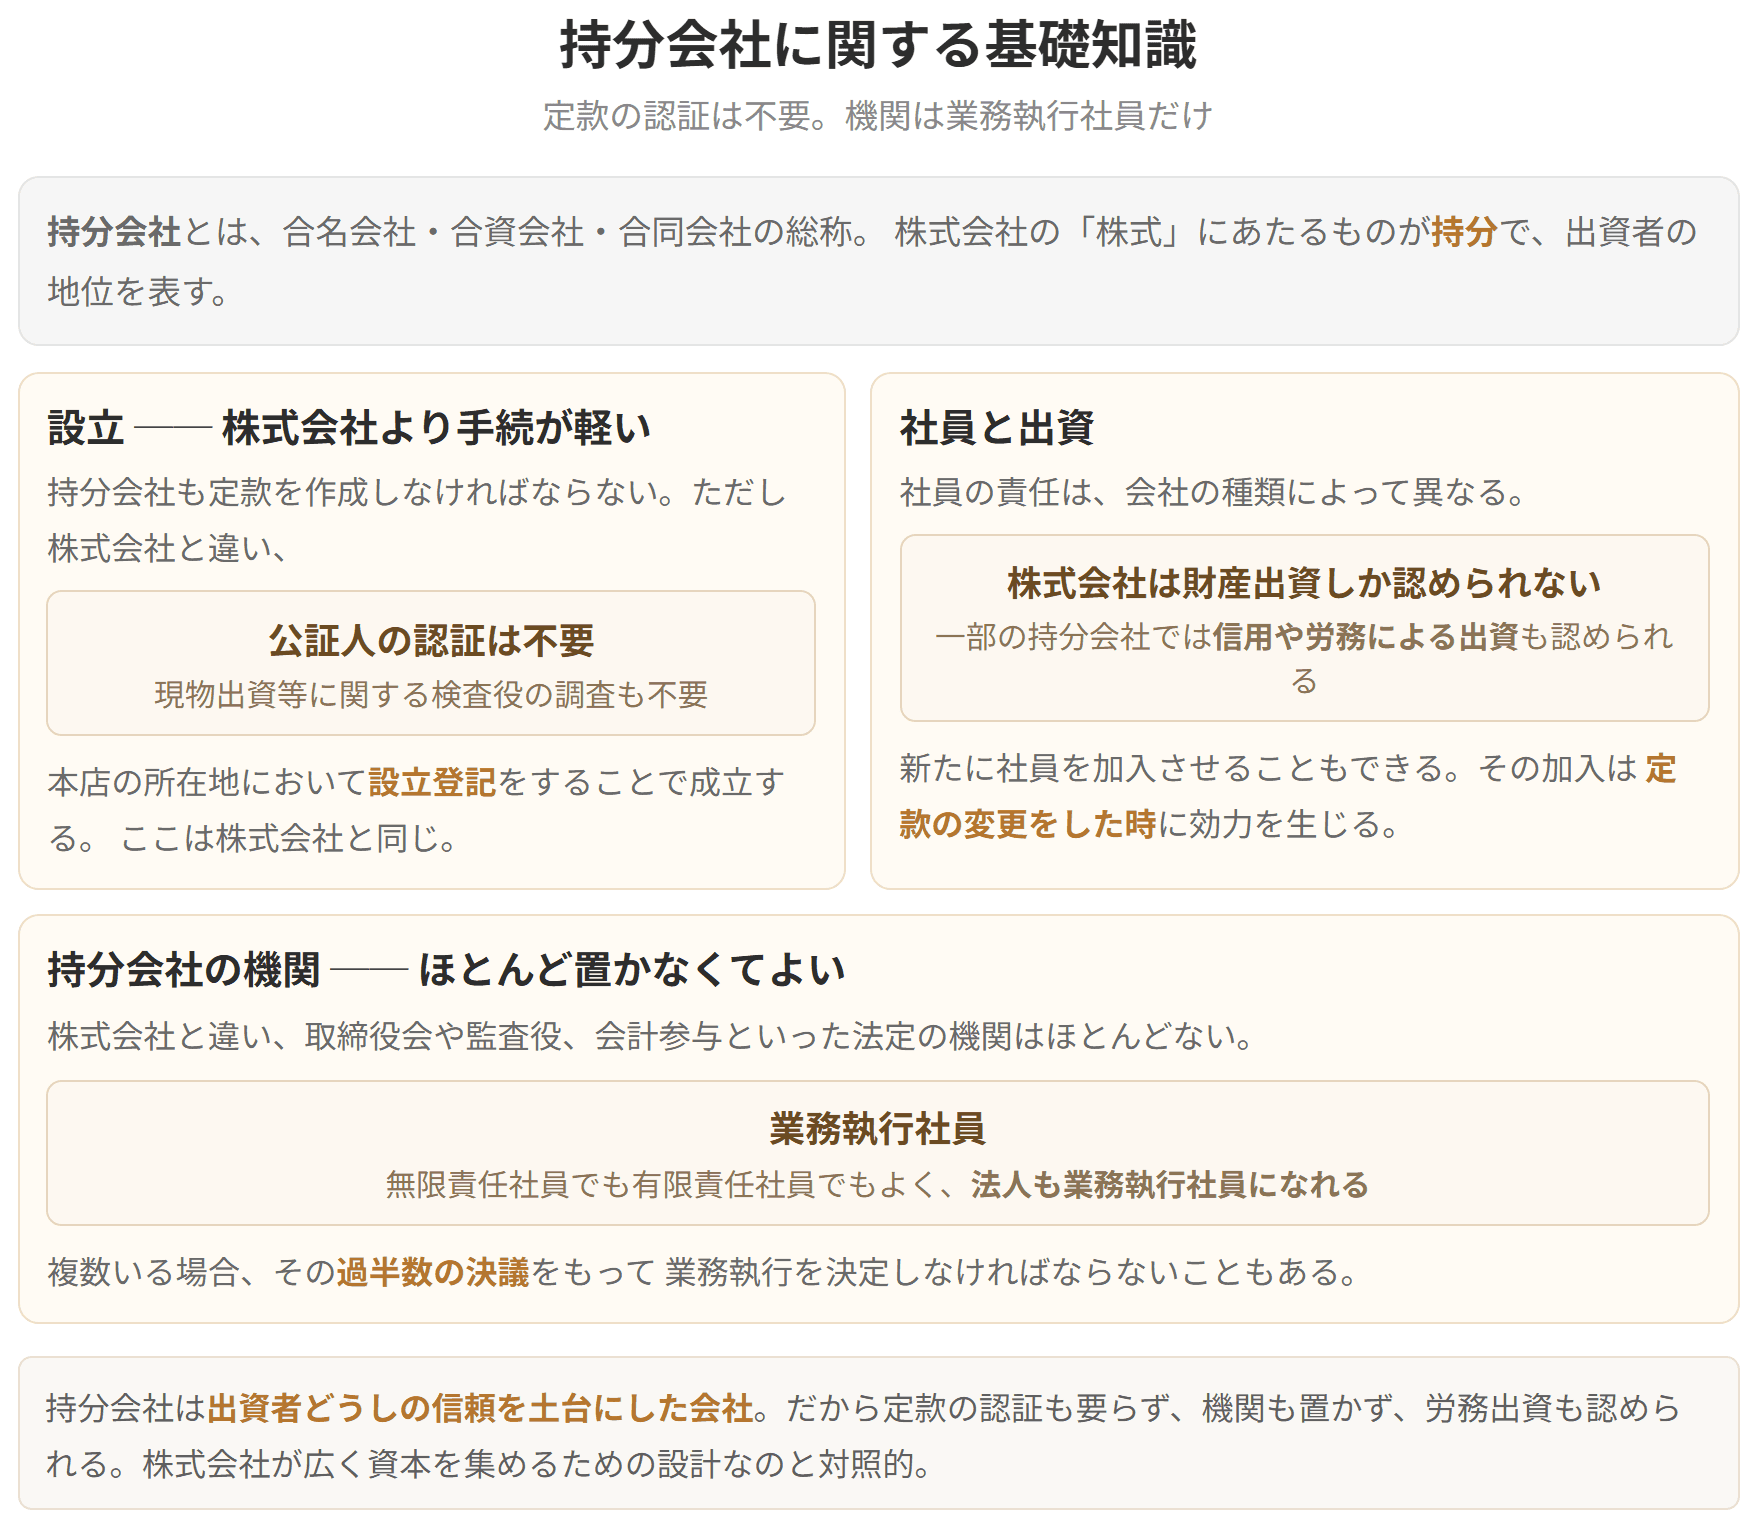Click the text 合名会社・合資会社・合同会社の総称
The width and height of the screenshot is (1757, 1527).
tap(567, 232)
